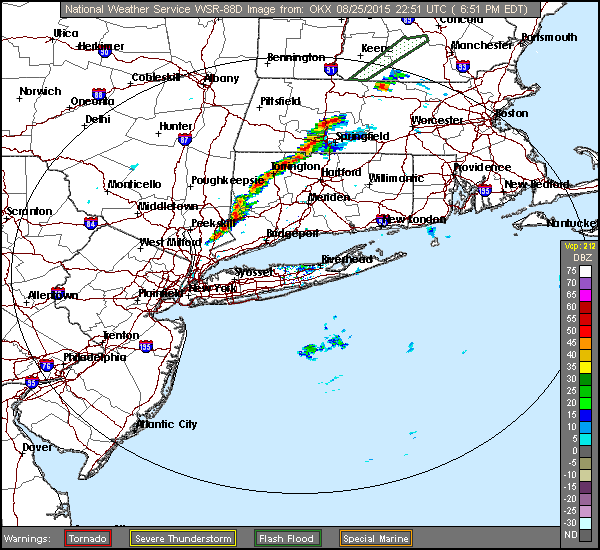
Task: Select the Atlantic City map label
Action: (x=167, y=424)
